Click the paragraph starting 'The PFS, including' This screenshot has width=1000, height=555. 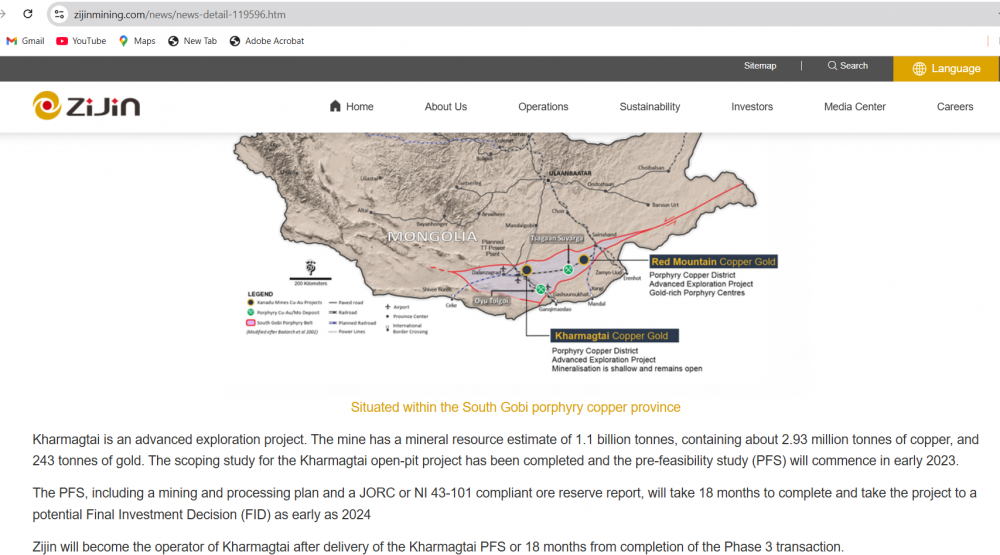click(x=504, y=503)
